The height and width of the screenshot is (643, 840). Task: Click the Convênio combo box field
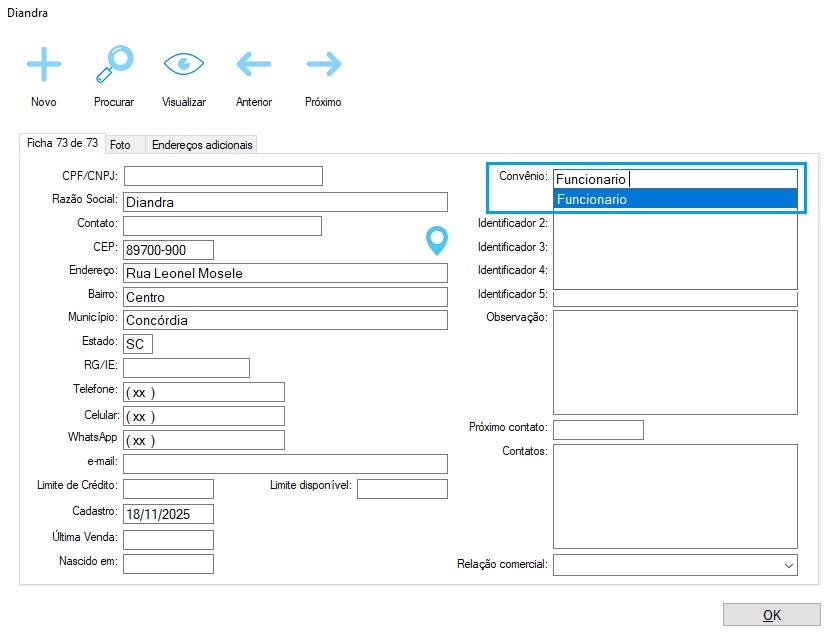click(675, 179)
